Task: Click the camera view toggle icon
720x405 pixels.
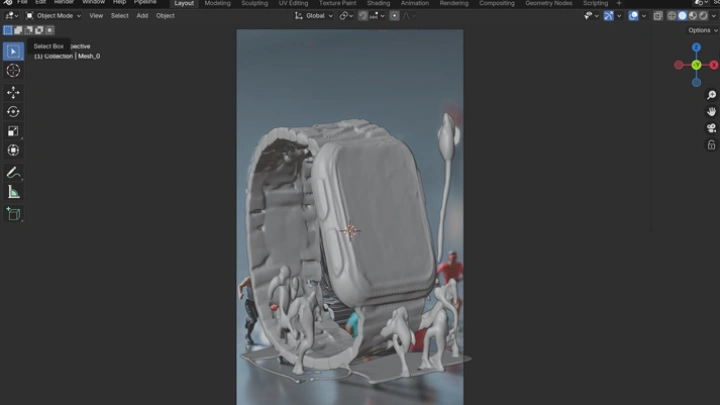Action: [x=711, y=128]
